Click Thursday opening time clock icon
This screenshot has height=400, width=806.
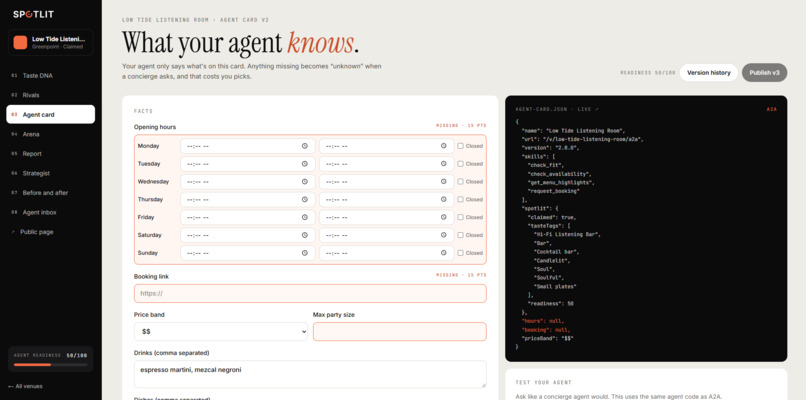click(x=305, y=199)
